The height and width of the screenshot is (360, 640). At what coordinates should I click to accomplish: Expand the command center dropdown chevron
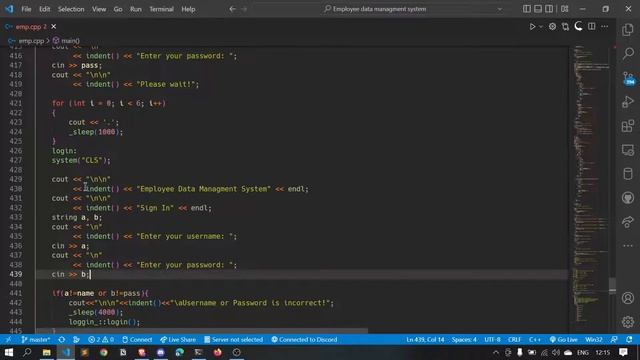[x=500, y=9]
